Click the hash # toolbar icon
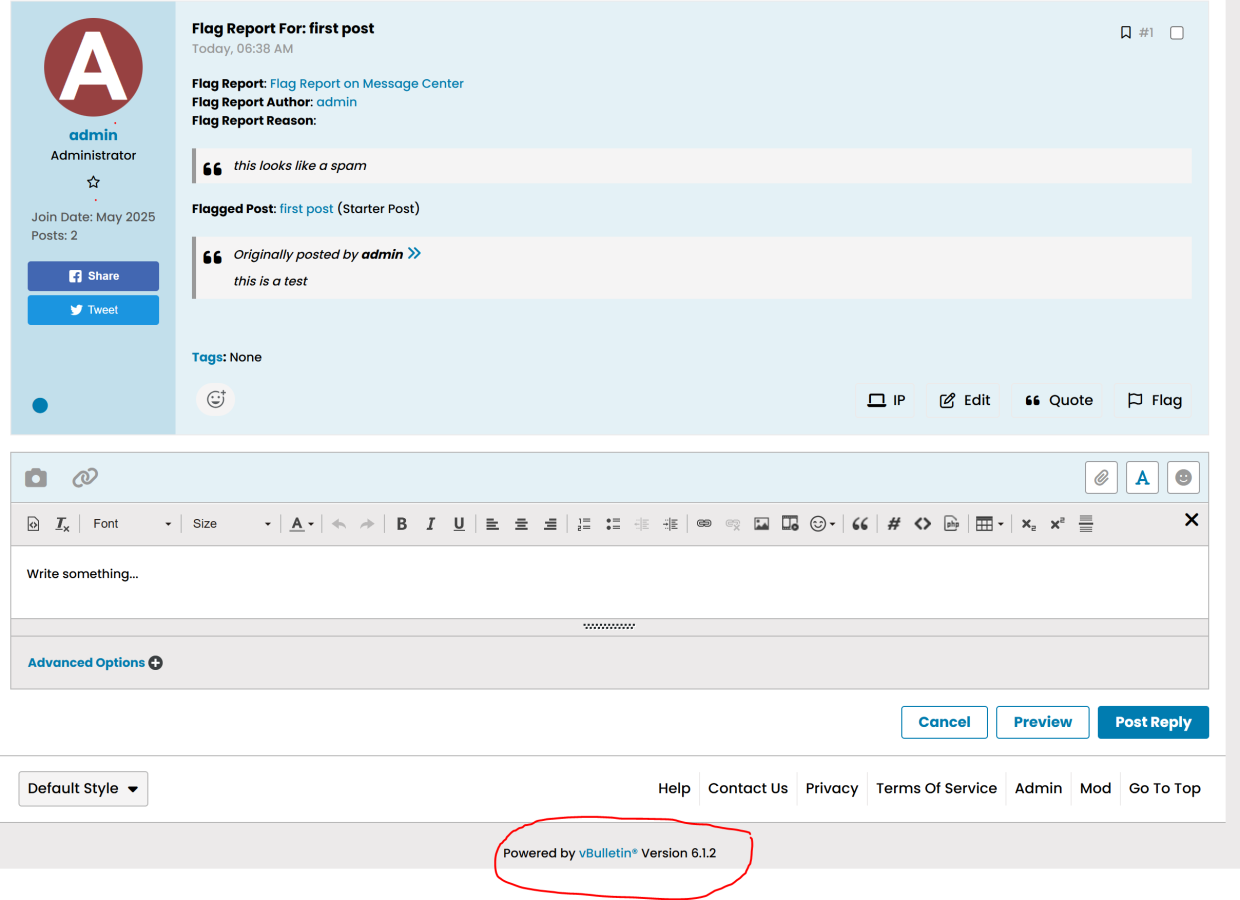This screenshot has width=1240, height=900. tap(894, 524)
